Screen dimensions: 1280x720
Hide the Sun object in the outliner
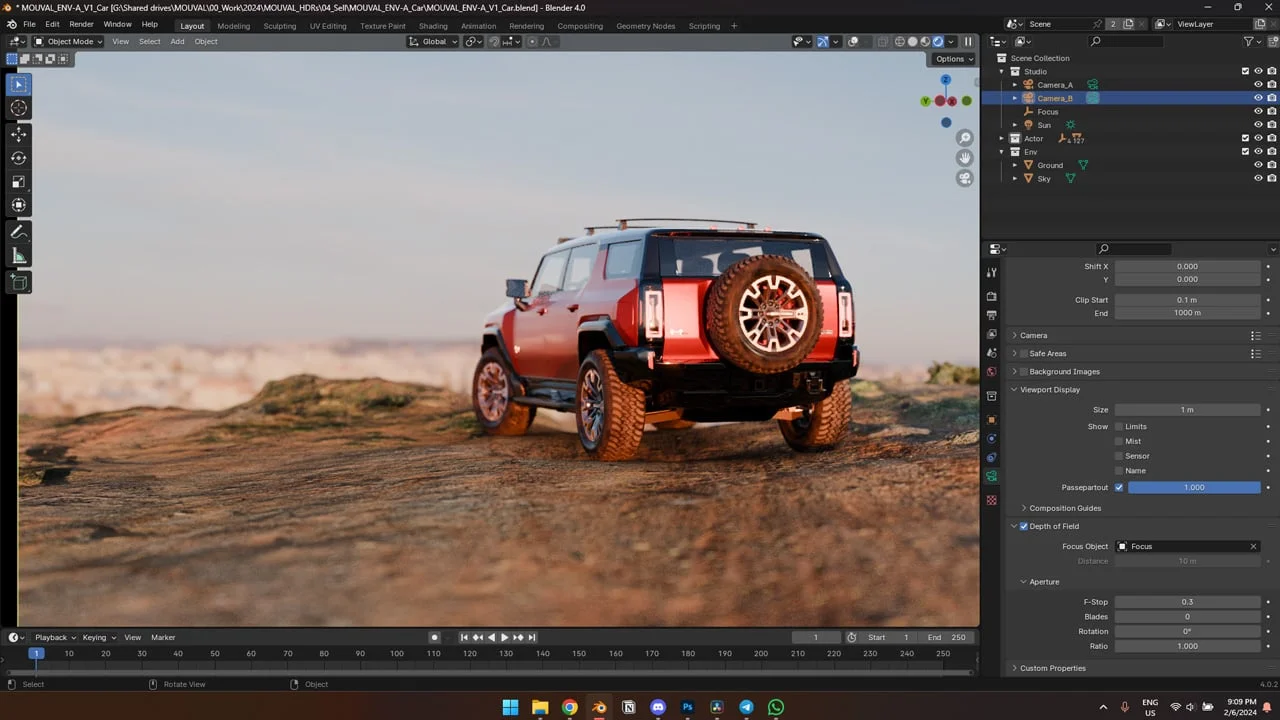[x=1258, y=125]
